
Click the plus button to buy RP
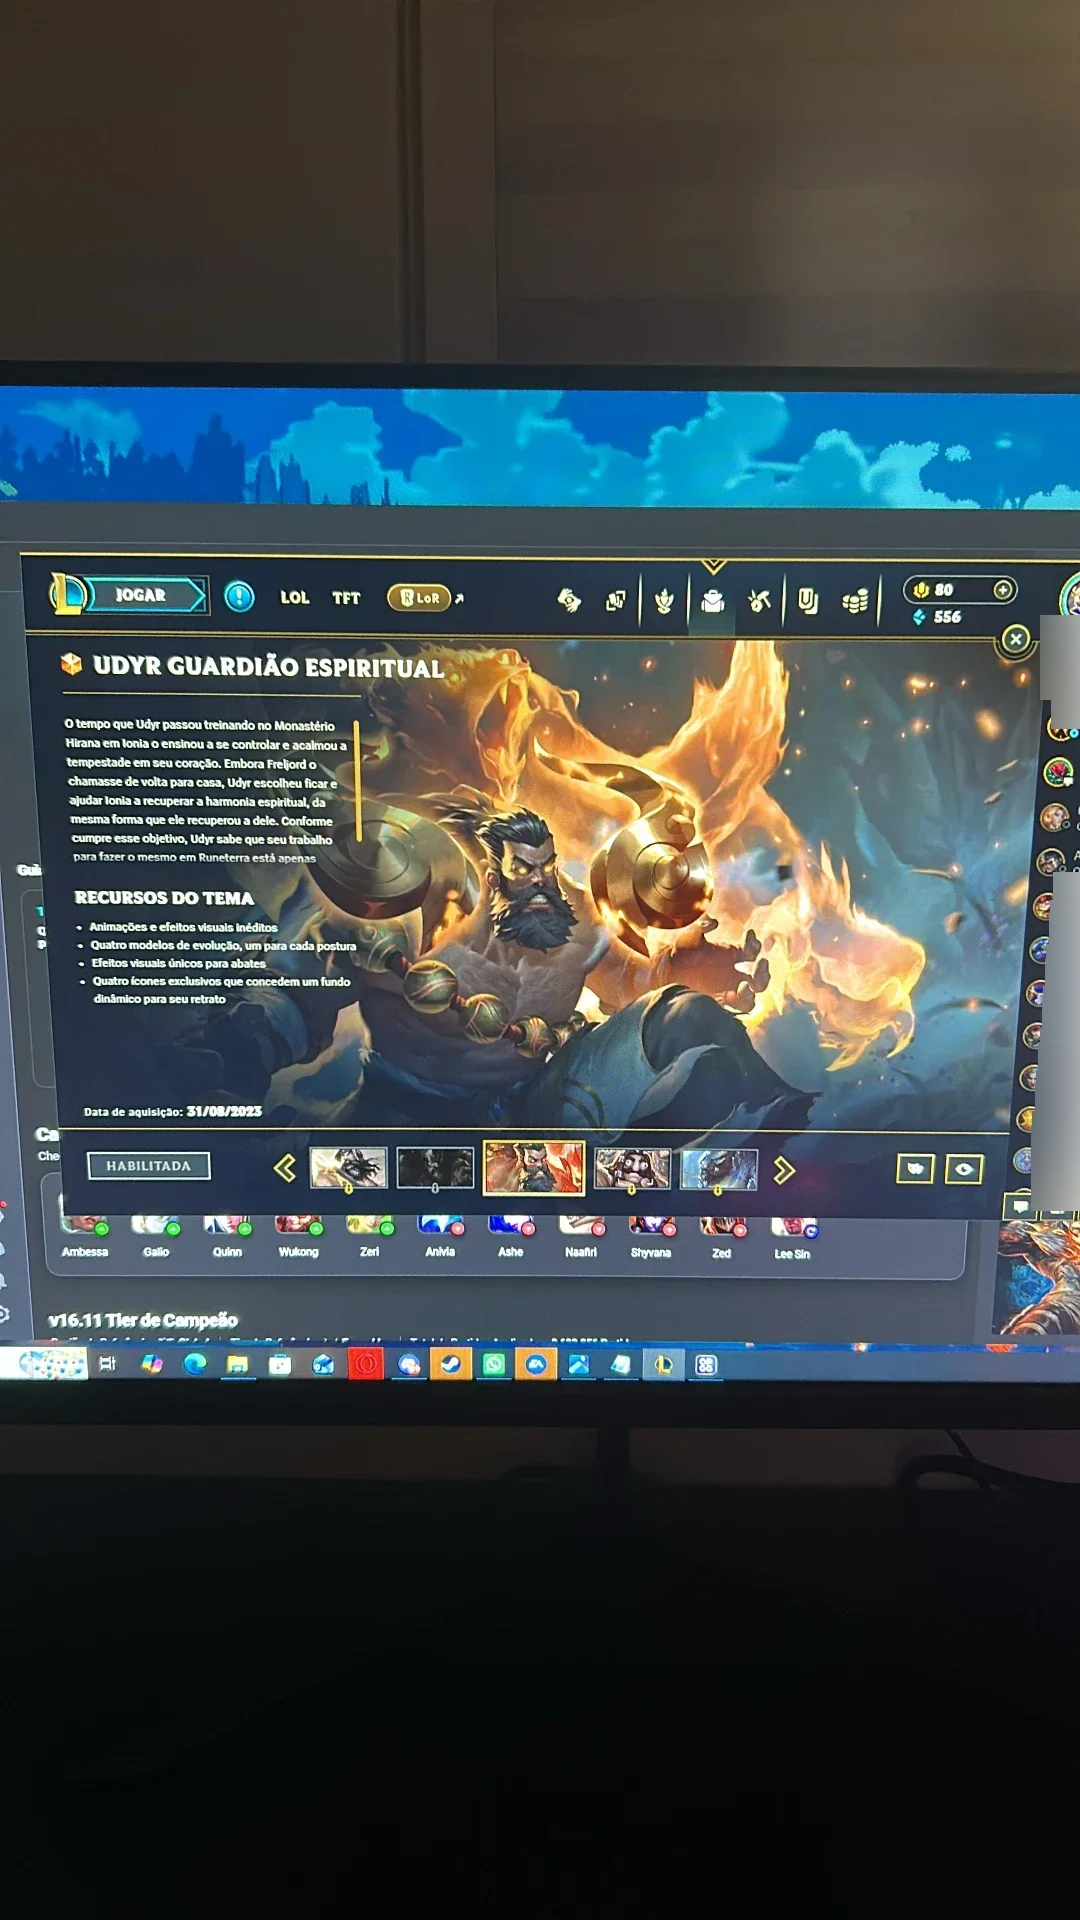pos(1002,590)
